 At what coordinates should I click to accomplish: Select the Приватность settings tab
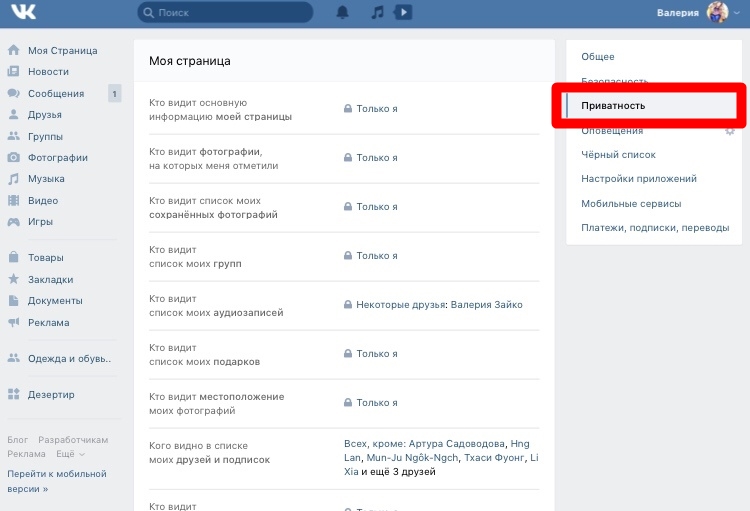pyautogui.click(x=613, y=106)
